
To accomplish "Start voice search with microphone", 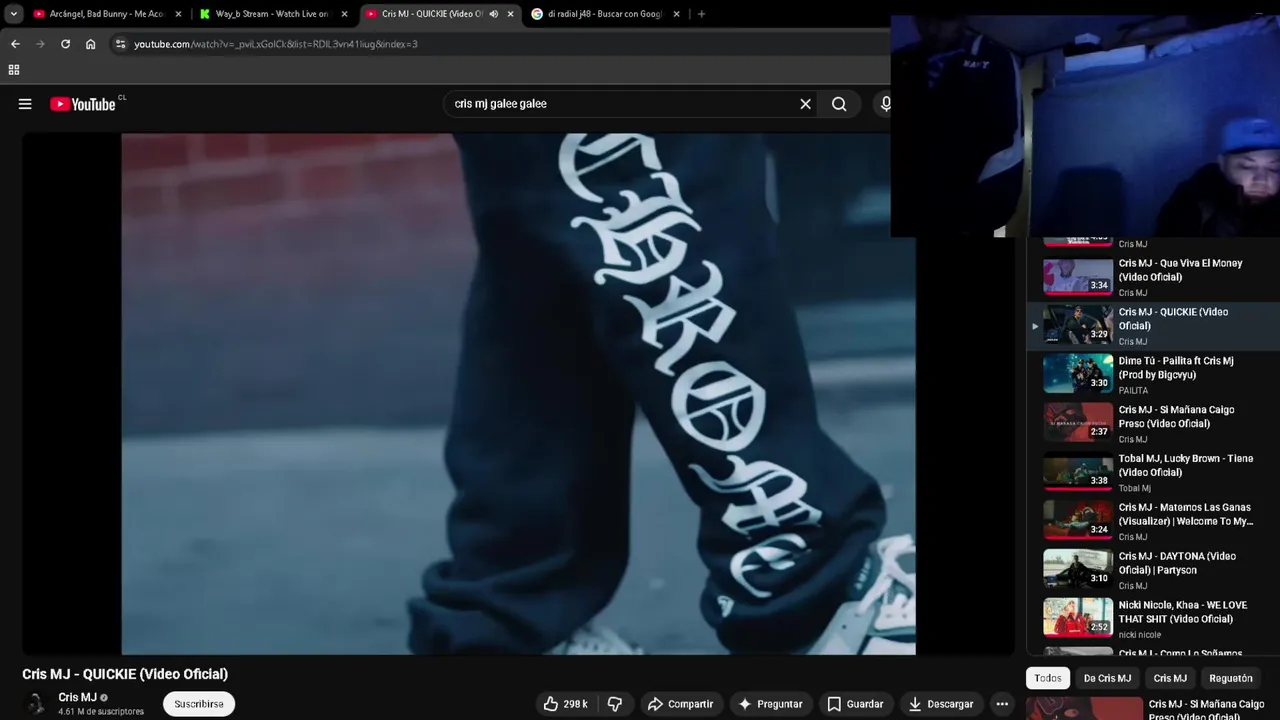I will click(885, 104).
